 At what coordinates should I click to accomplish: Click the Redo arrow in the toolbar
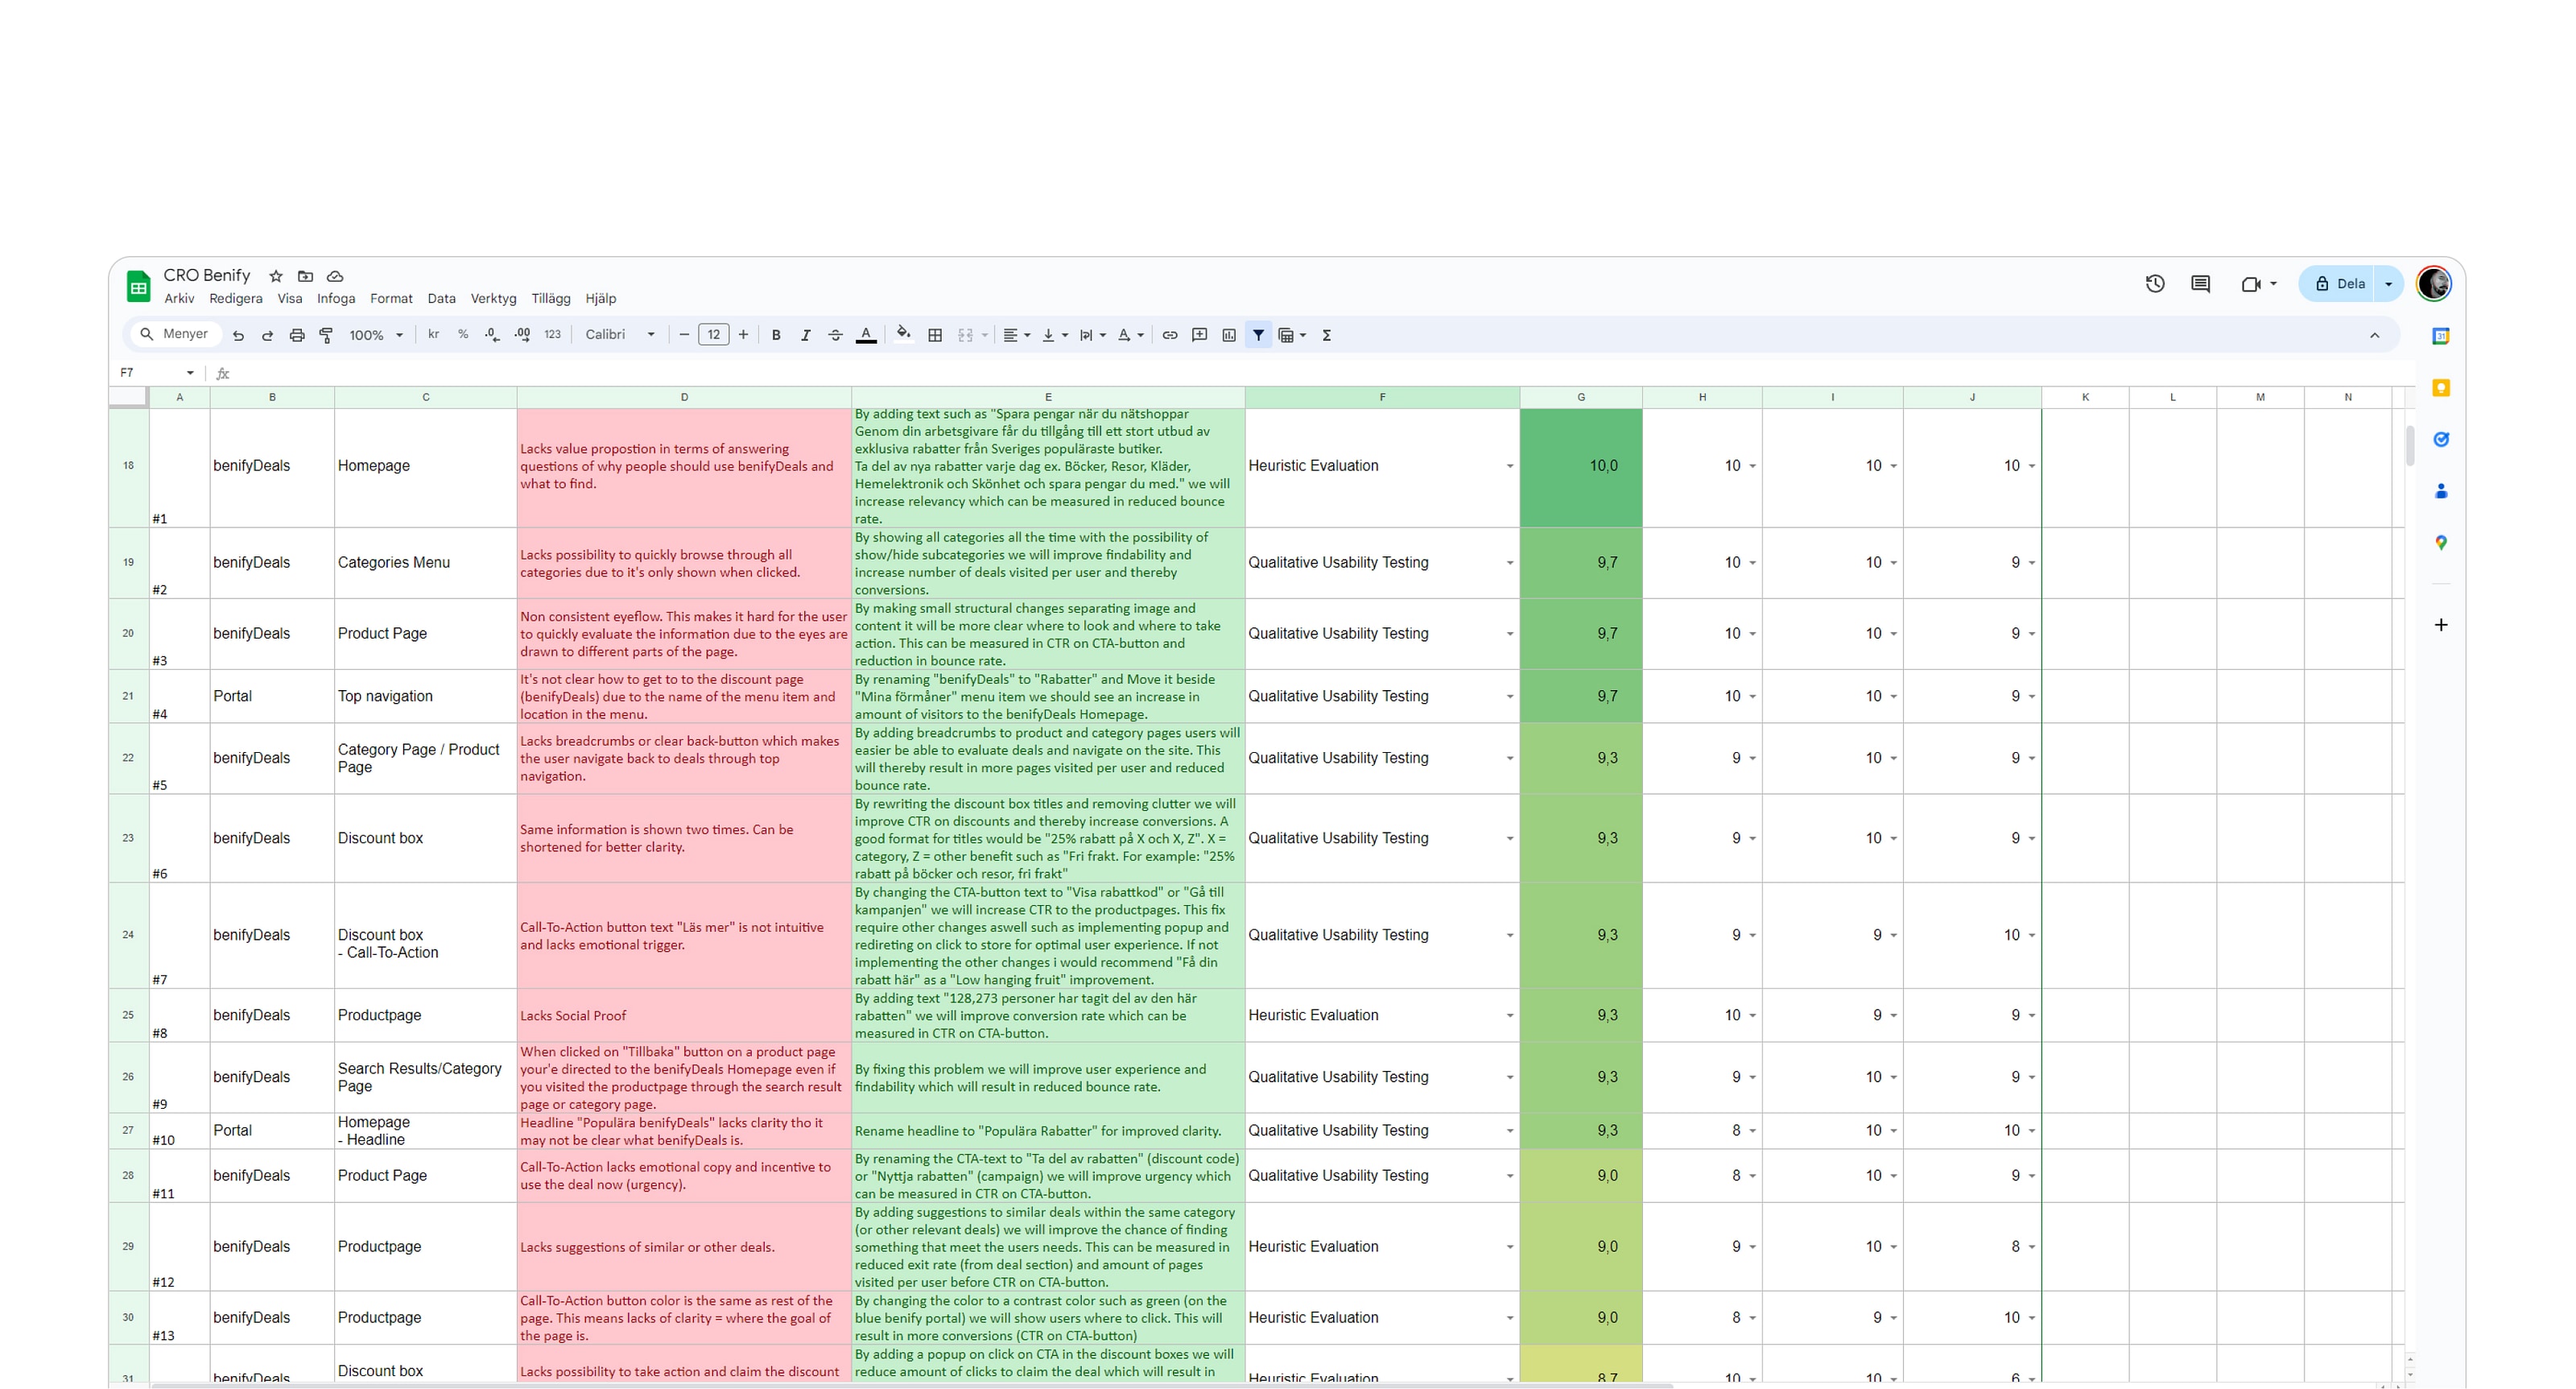[267, 335]
